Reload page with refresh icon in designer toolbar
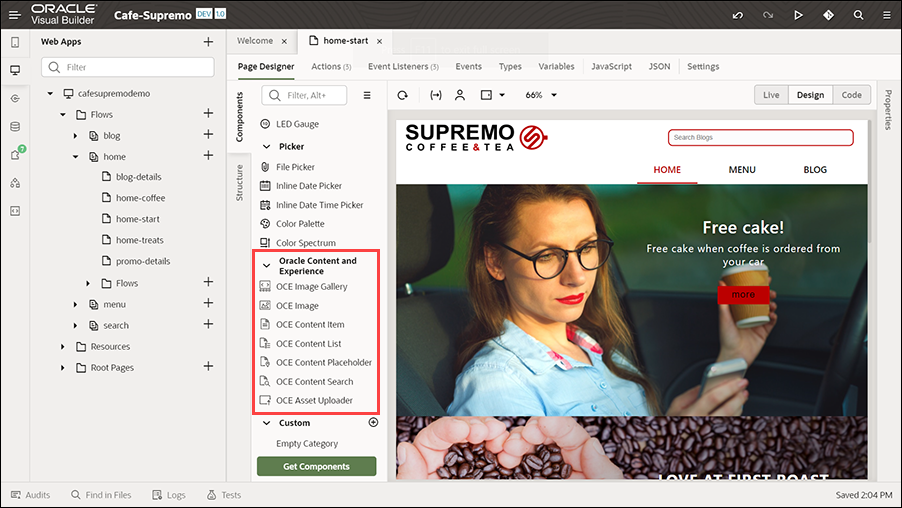 point(403,95)
